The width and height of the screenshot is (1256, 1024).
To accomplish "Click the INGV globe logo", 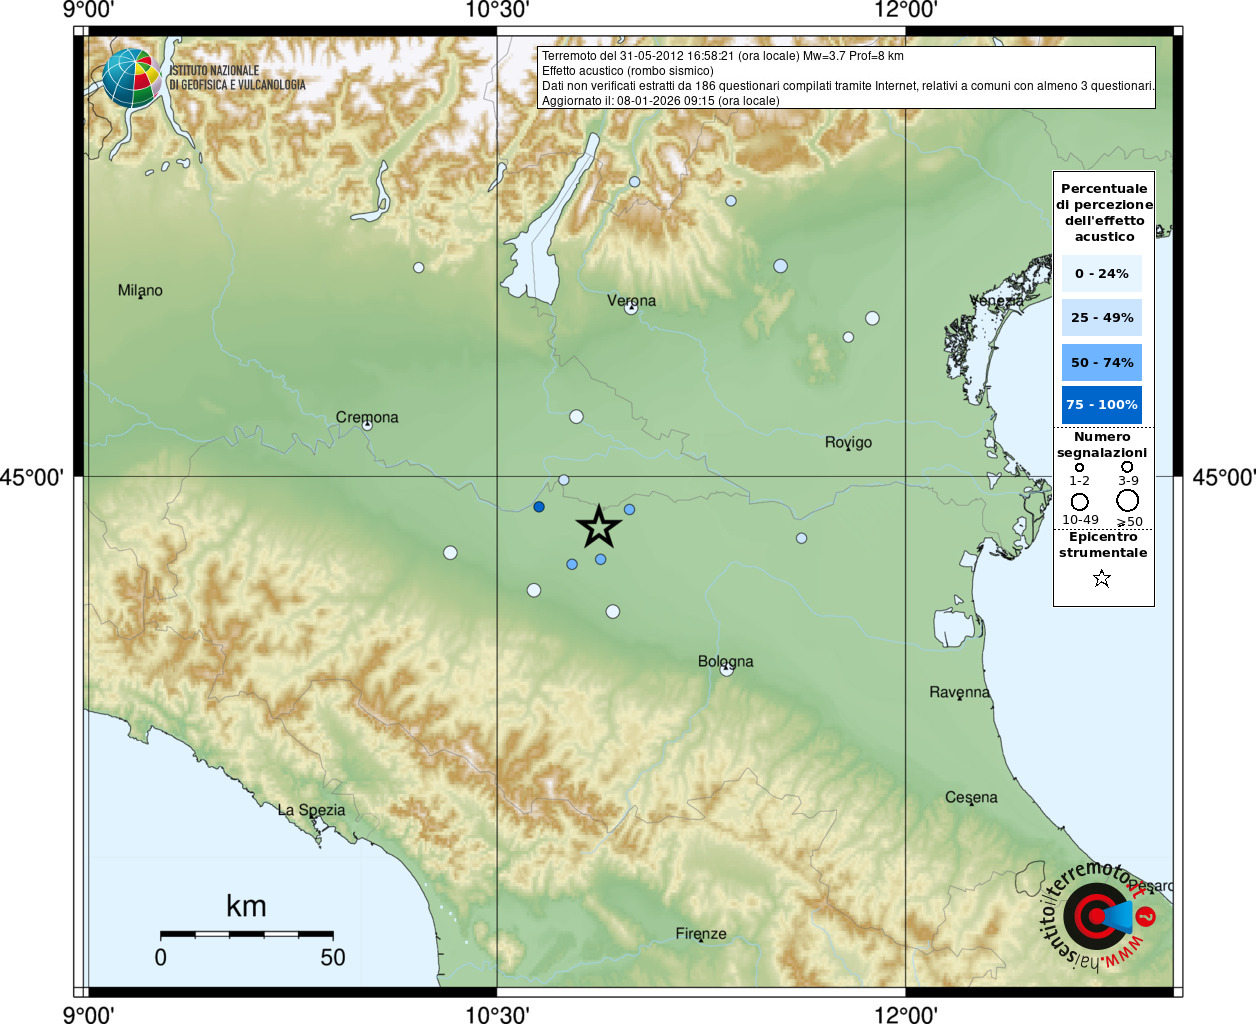I will coord(132,78).
